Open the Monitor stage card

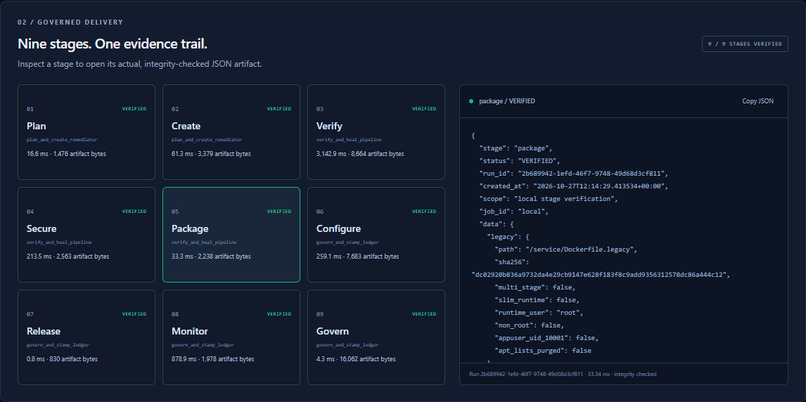click(231, 337)
